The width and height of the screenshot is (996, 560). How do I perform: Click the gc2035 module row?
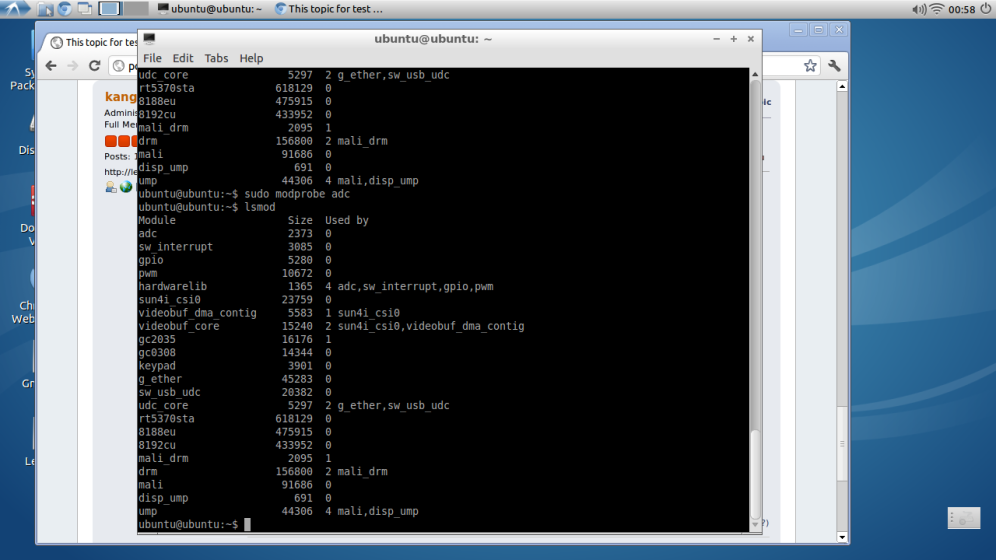click(235, 340)
